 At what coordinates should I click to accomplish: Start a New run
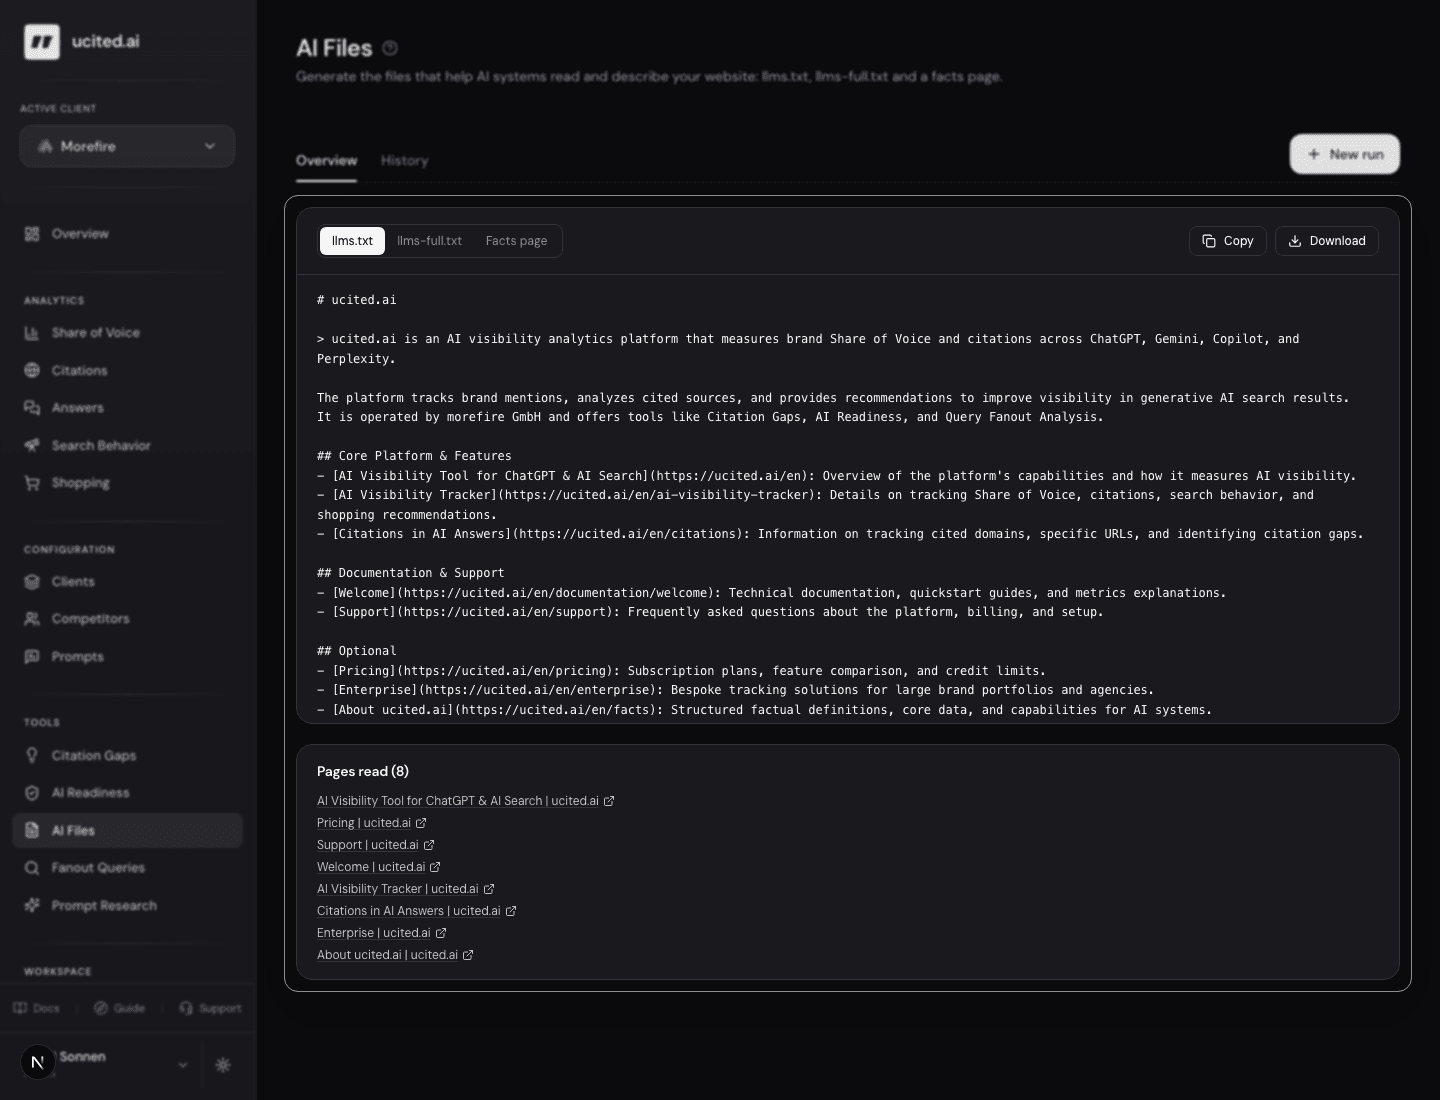tap(1345, 154)
